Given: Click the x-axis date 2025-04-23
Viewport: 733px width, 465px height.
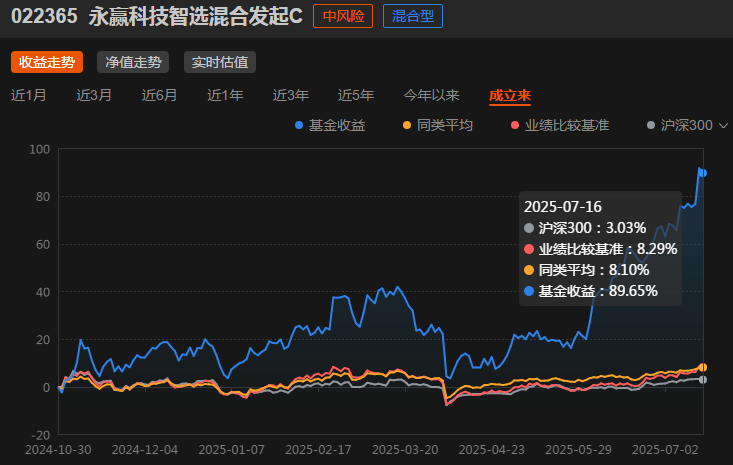Looking at the screenshot, I should pos(492,450).
